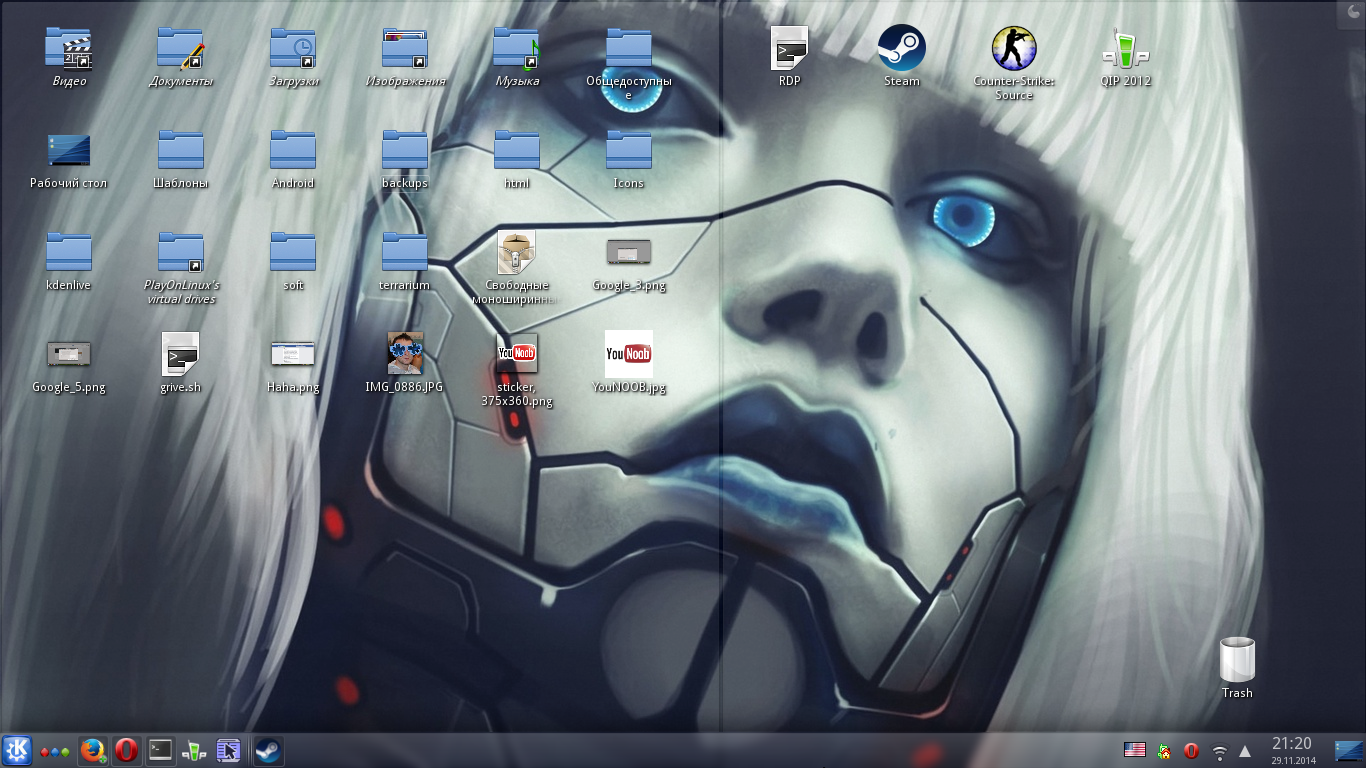
Task: Open the kdenlive folder
Action: (x=69, y=252)
